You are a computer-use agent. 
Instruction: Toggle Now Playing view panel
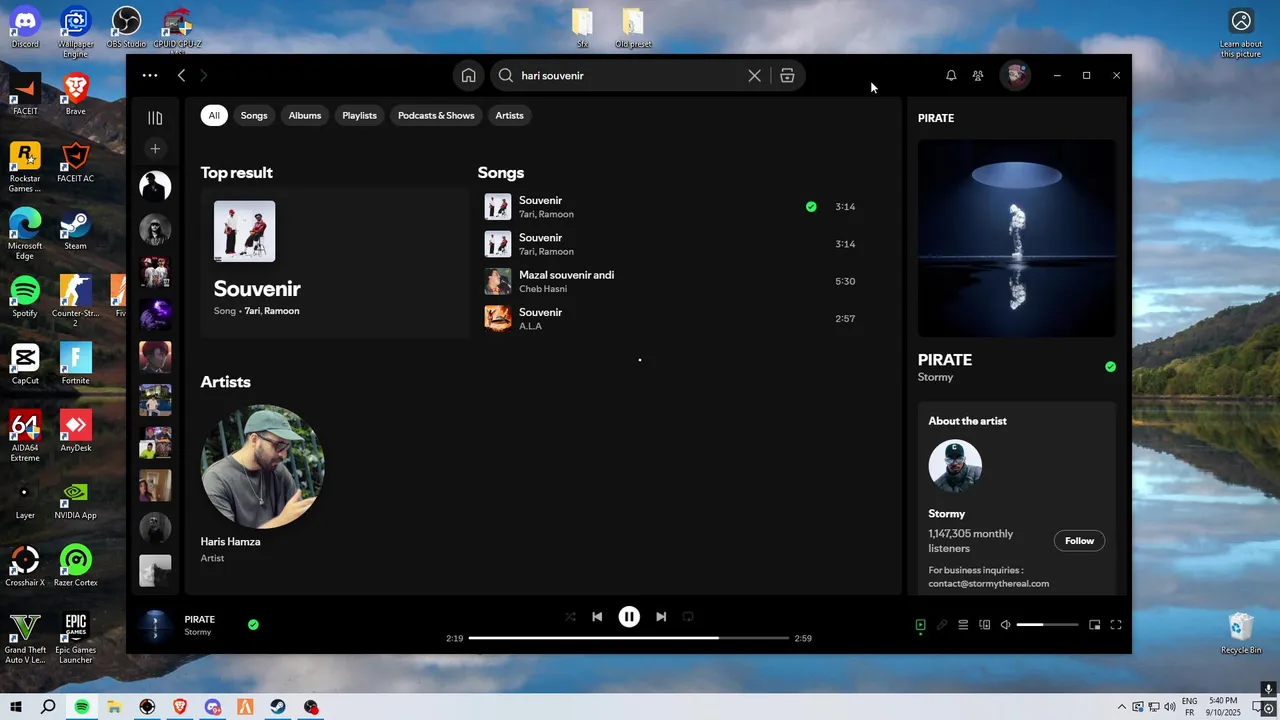pos(920,625)
